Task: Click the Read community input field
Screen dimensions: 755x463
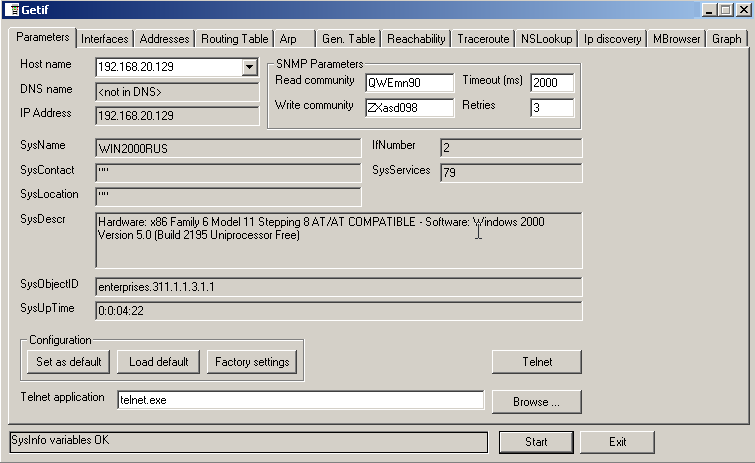Action: click(409, 83)
